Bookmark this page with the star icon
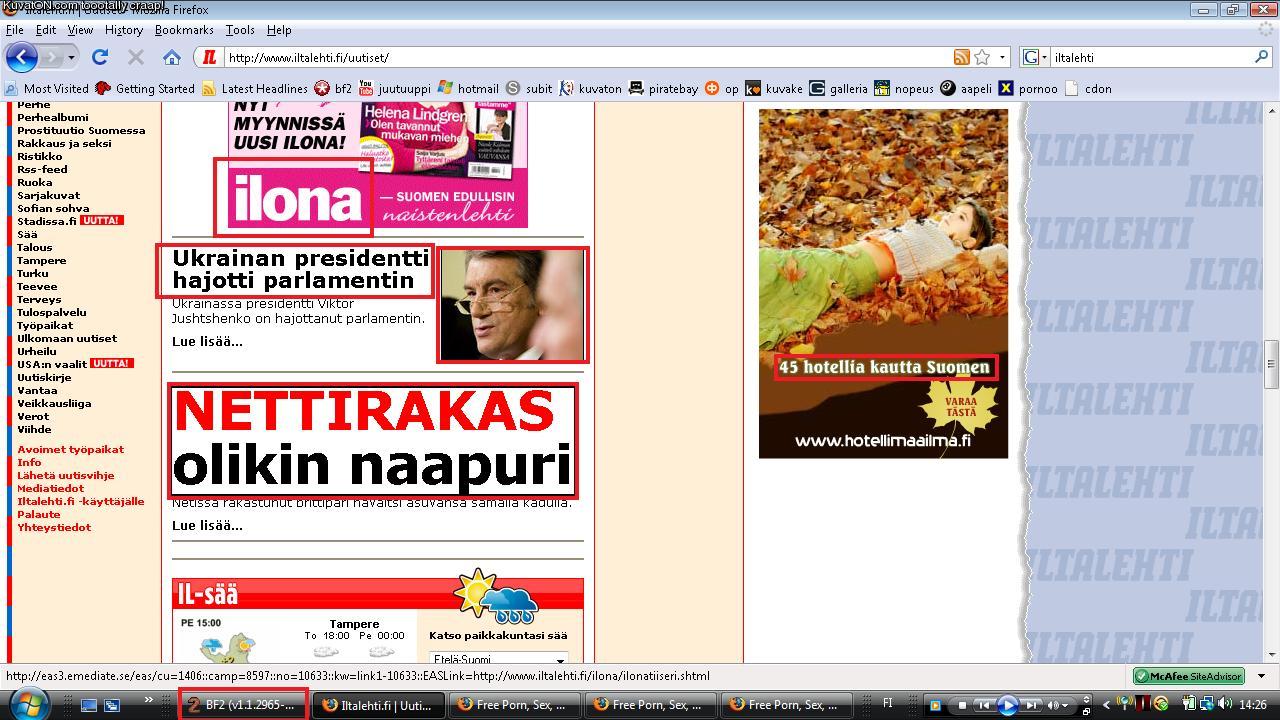Viewport: 1280px width, 720px height. 982,57
